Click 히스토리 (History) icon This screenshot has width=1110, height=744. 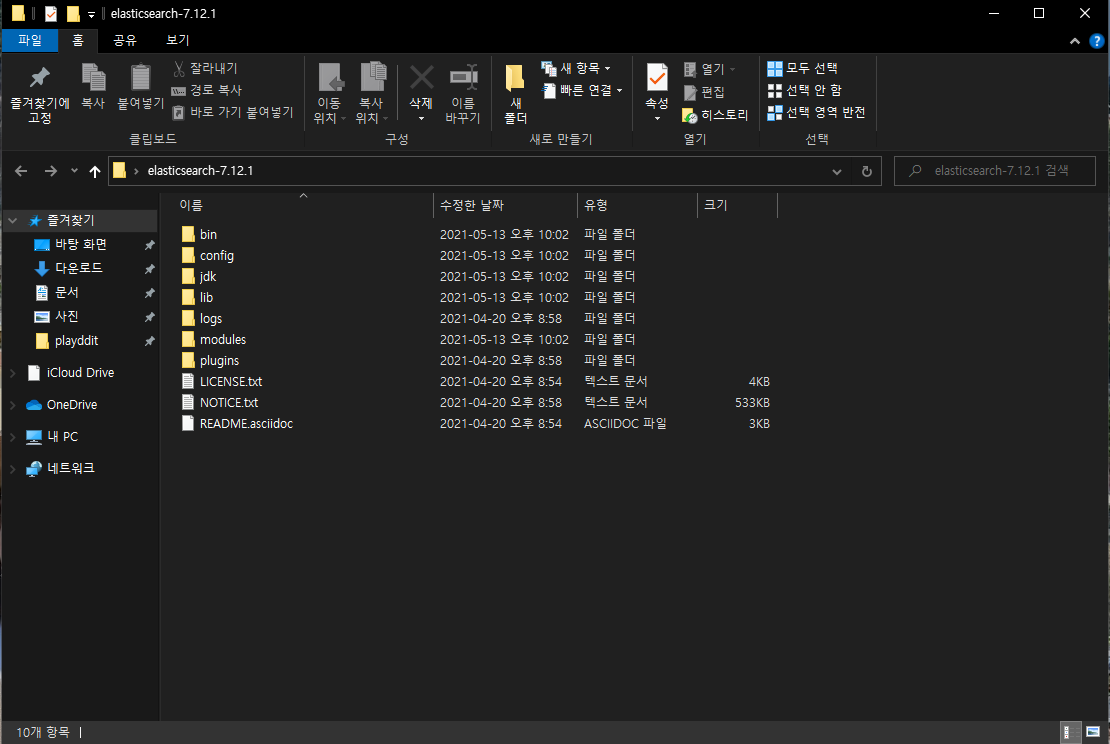[690, 115]
